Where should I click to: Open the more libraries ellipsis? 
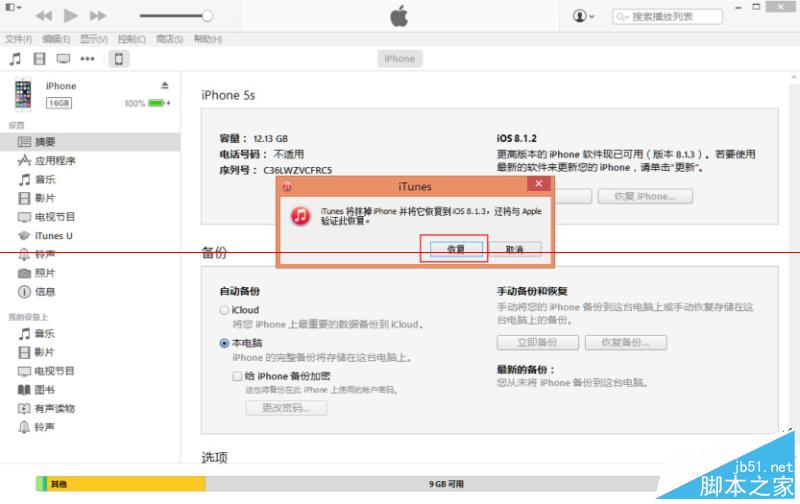pyautogui.click(x=87, y=59)
